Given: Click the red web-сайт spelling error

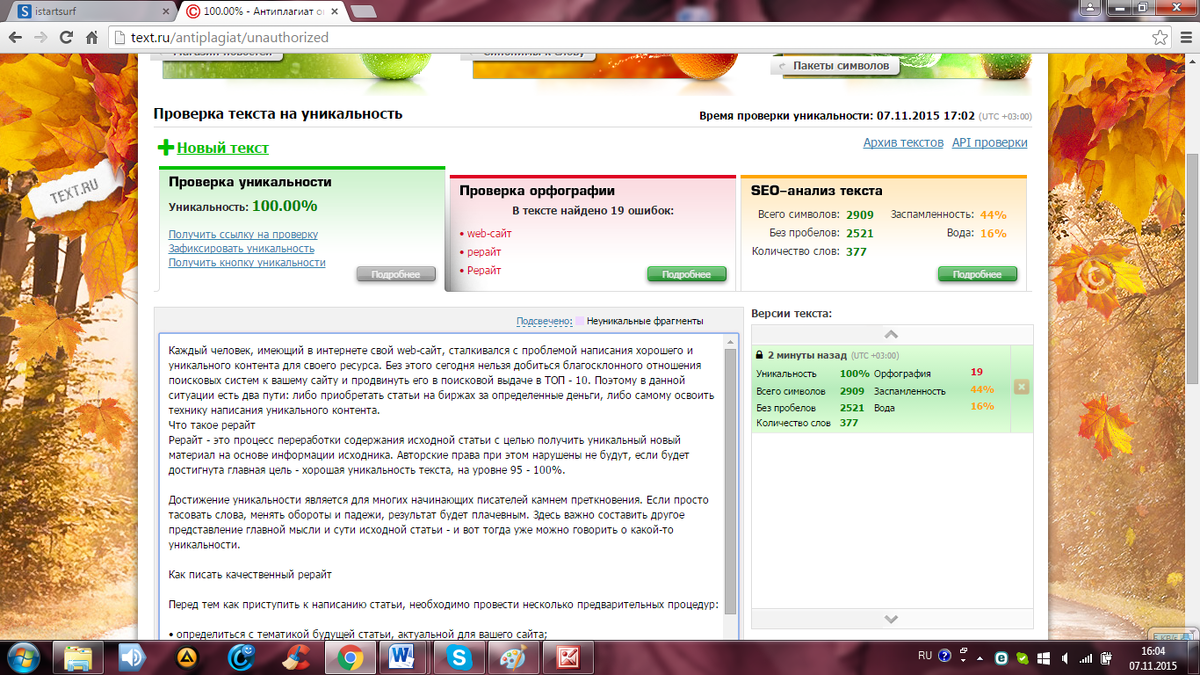Looking at the screenshot, I should pos(489,233).
